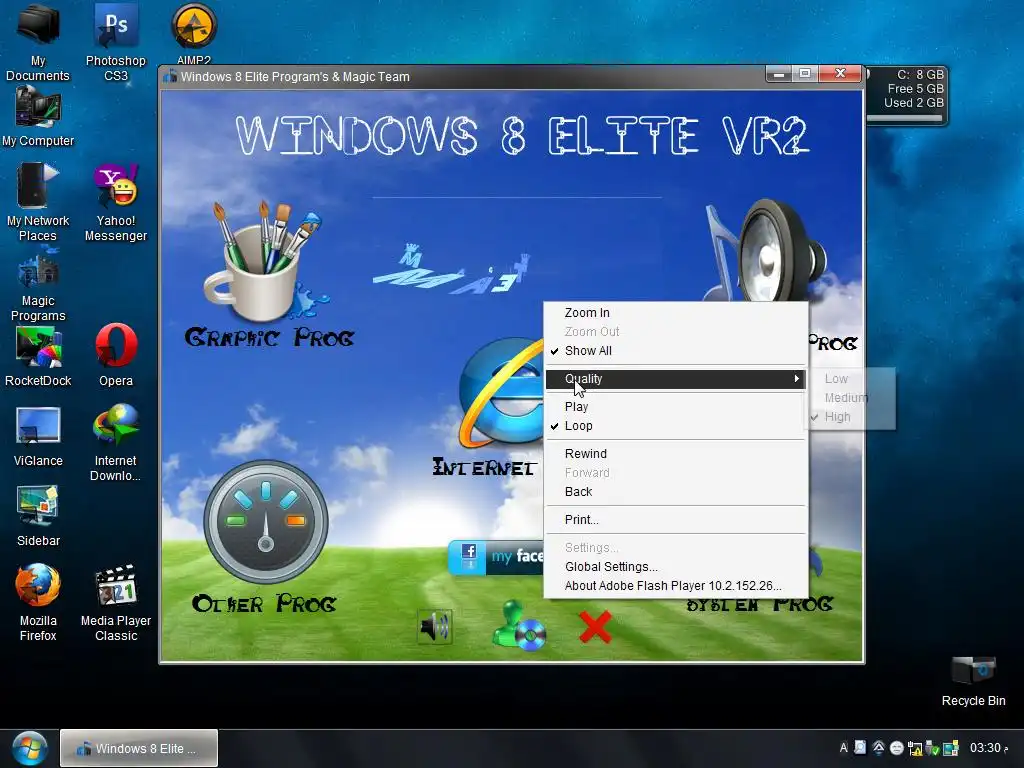
Task: Click the red X exit icon
Action: [595, 627]
